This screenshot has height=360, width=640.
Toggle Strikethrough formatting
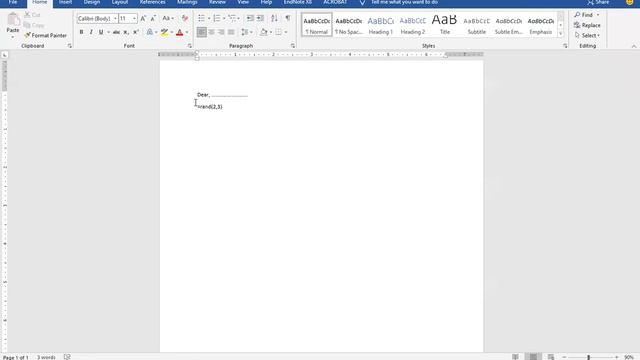click(116, 32)
